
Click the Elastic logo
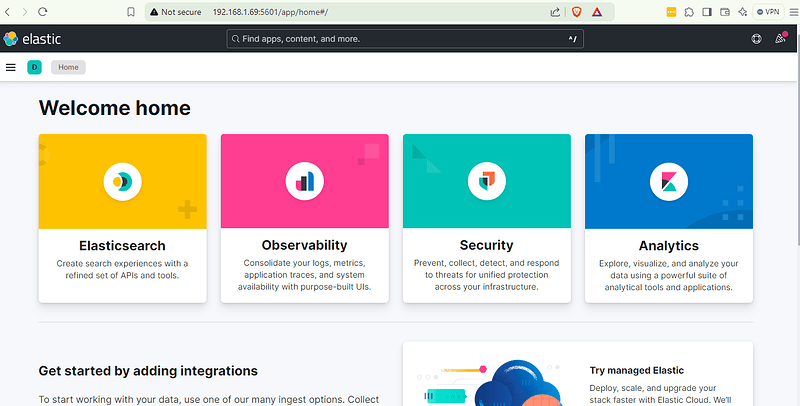pyautogui.click(x=32, y=39)
